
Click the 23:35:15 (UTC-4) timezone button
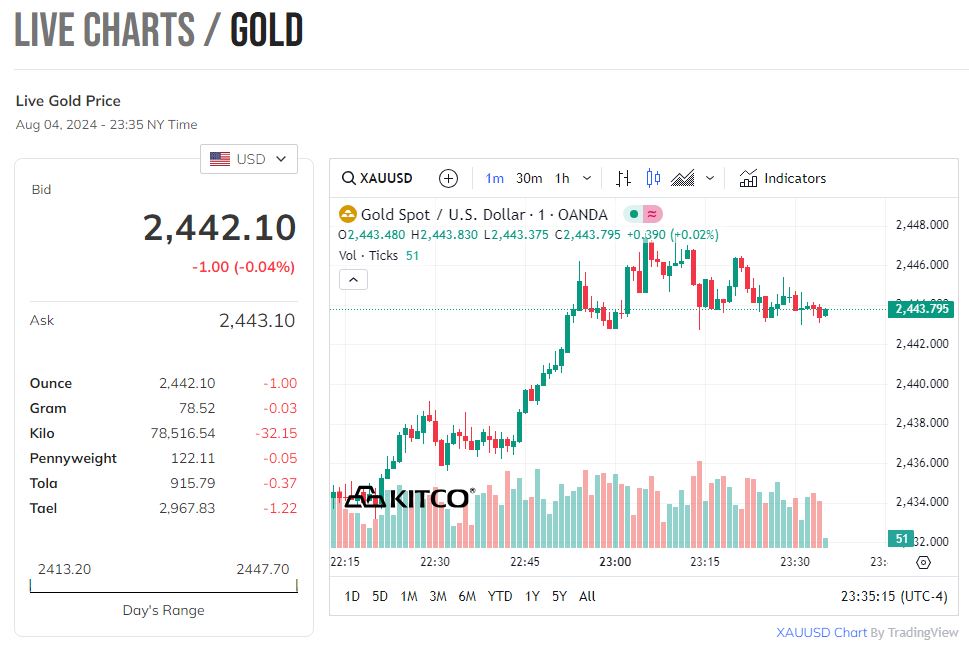tap(893, 596)
